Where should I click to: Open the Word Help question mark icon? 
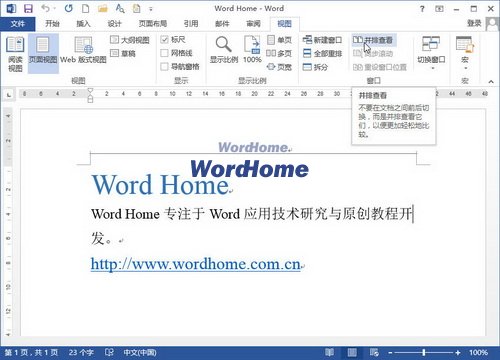coord(422,9)
